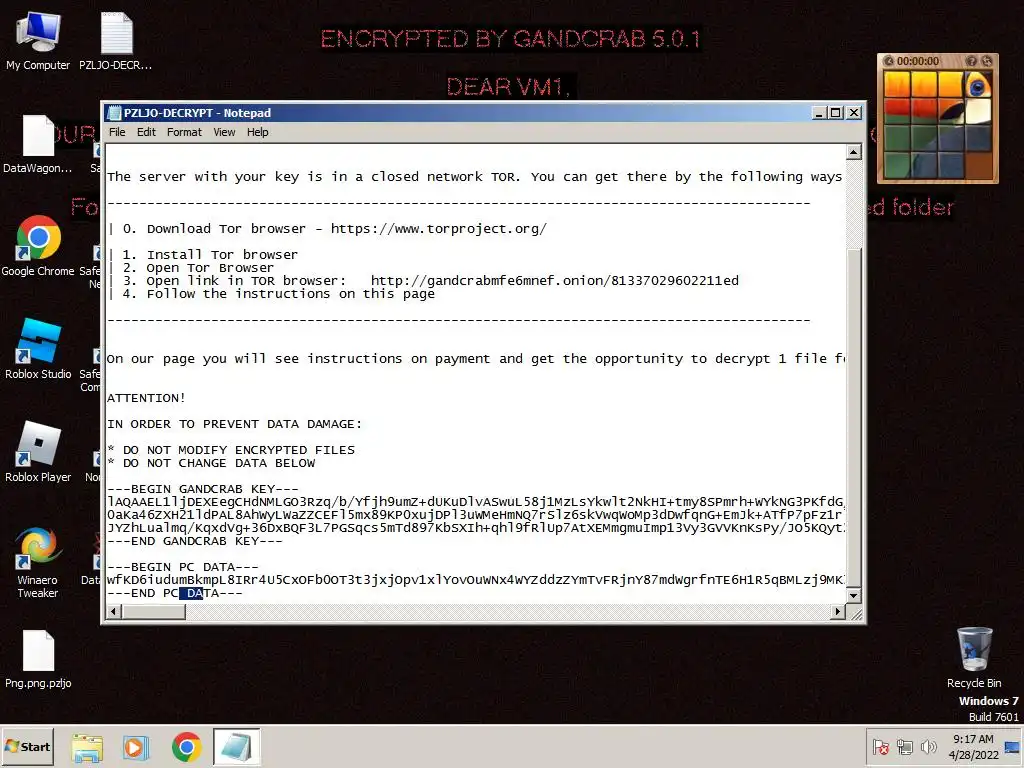Open the Recycle Bin
Screen dimensions: 1024x768
click(974, 658)
